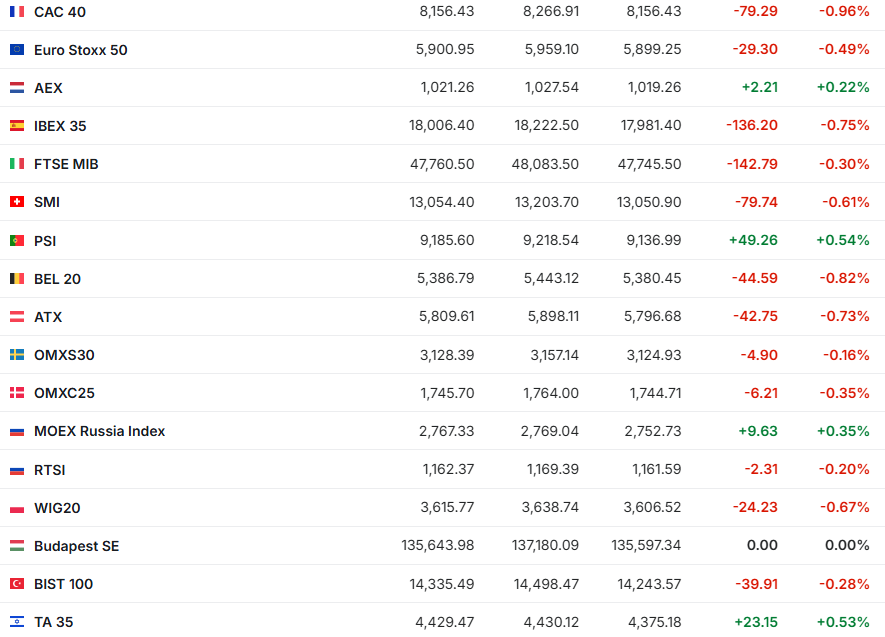The height and width of the screenshot is (637, 885).
Task: Click the ATX percentage change -0.73%
Action: [x=845, y=317]
